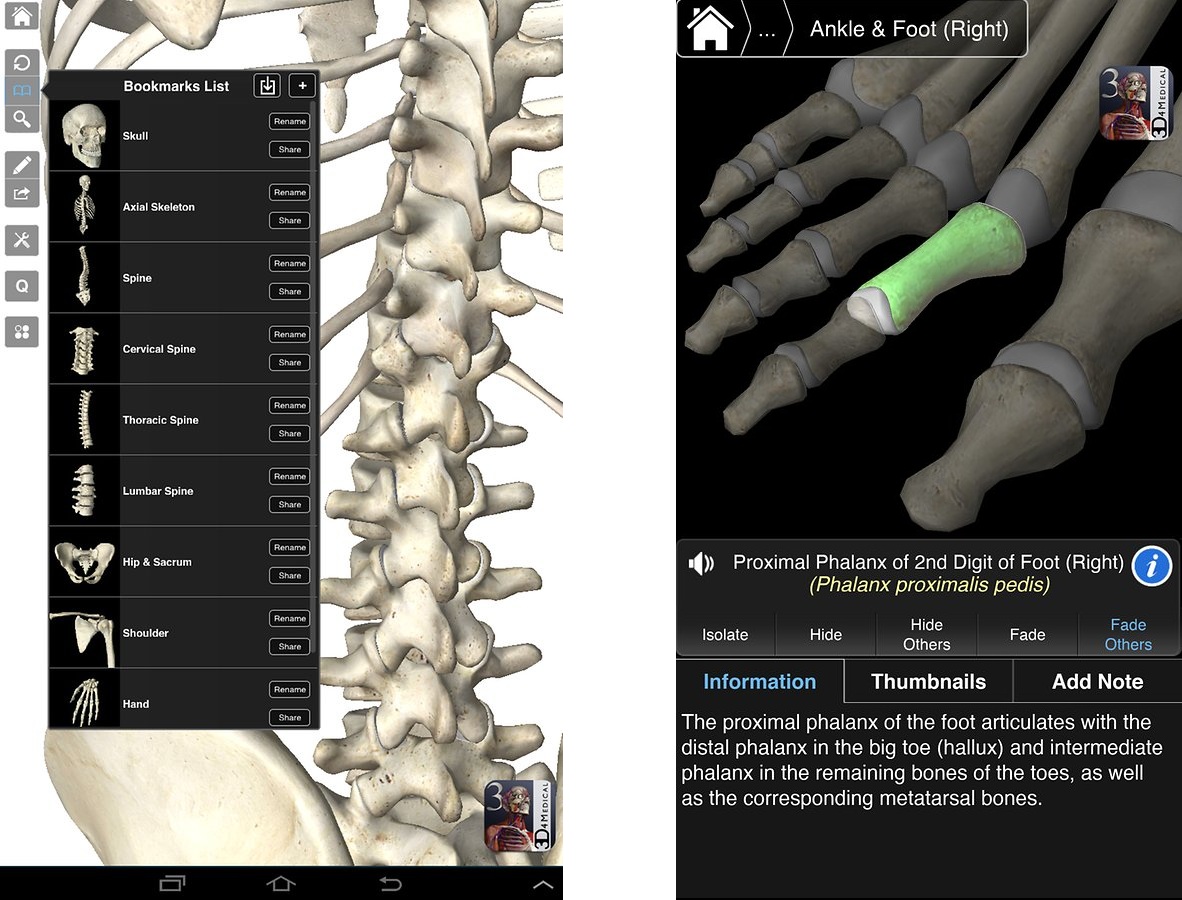Click the reset view rotate icon

[x=22, y=63]
